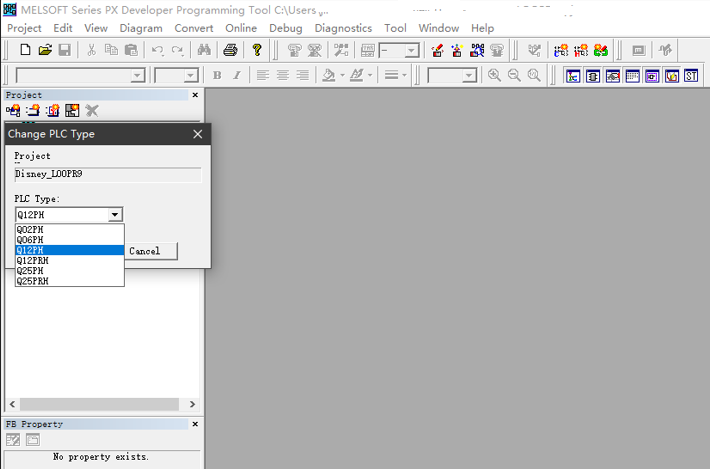Screen dimensions: 710x469
Task: Close the FB Property panel
Action: pyautogui.click(x=195, y=424)
